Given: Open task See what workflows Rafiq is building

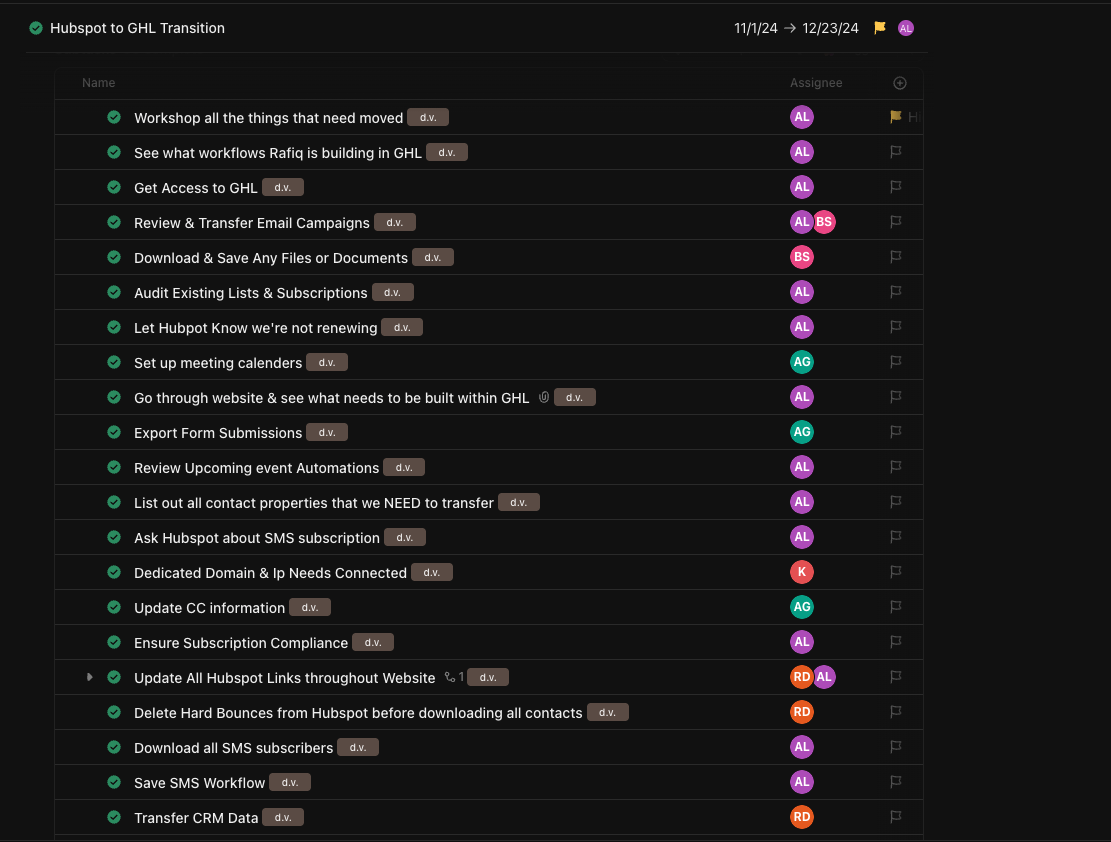Looking at the screenshot, I should point(278,153).
